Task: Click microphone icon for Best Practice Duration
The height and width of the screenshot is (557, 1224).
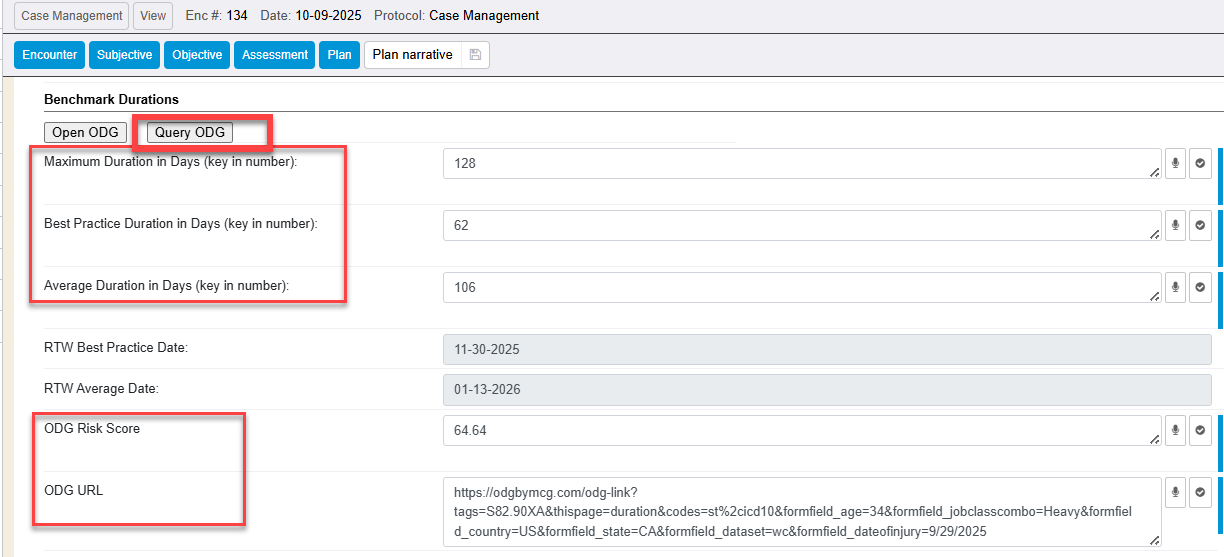Action: pos(1175,225)
